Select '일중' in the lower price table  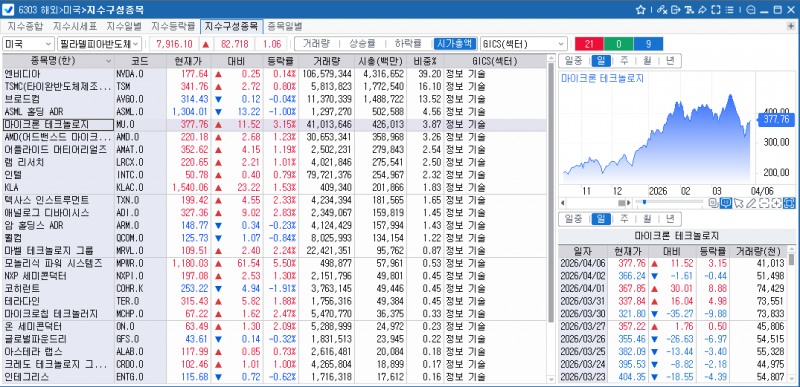coord(573,219)
